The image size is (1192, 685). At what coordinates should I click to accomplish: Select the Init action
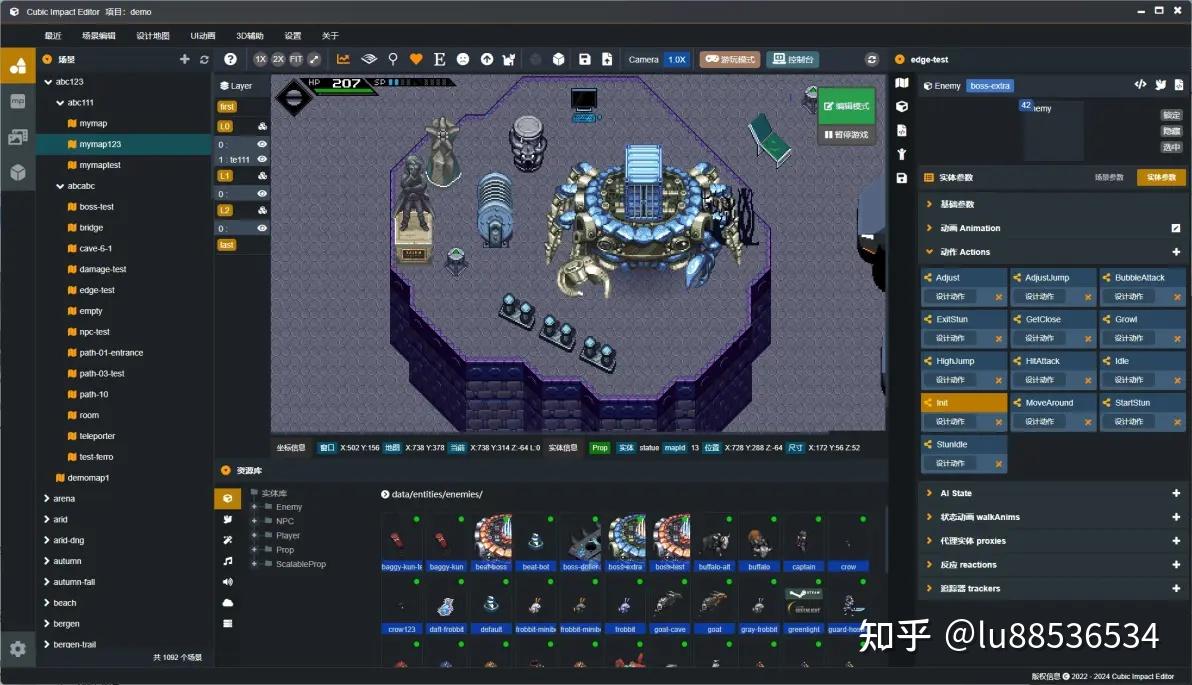point(964,402)
